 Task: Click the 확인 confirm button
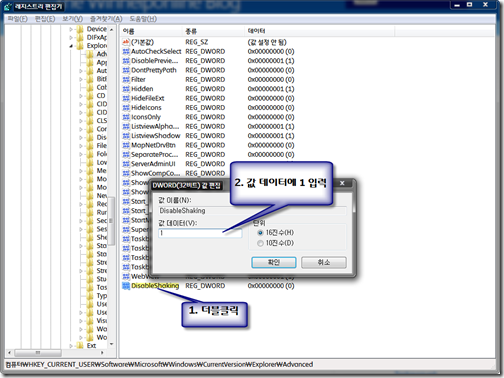[x=274, y=262]
